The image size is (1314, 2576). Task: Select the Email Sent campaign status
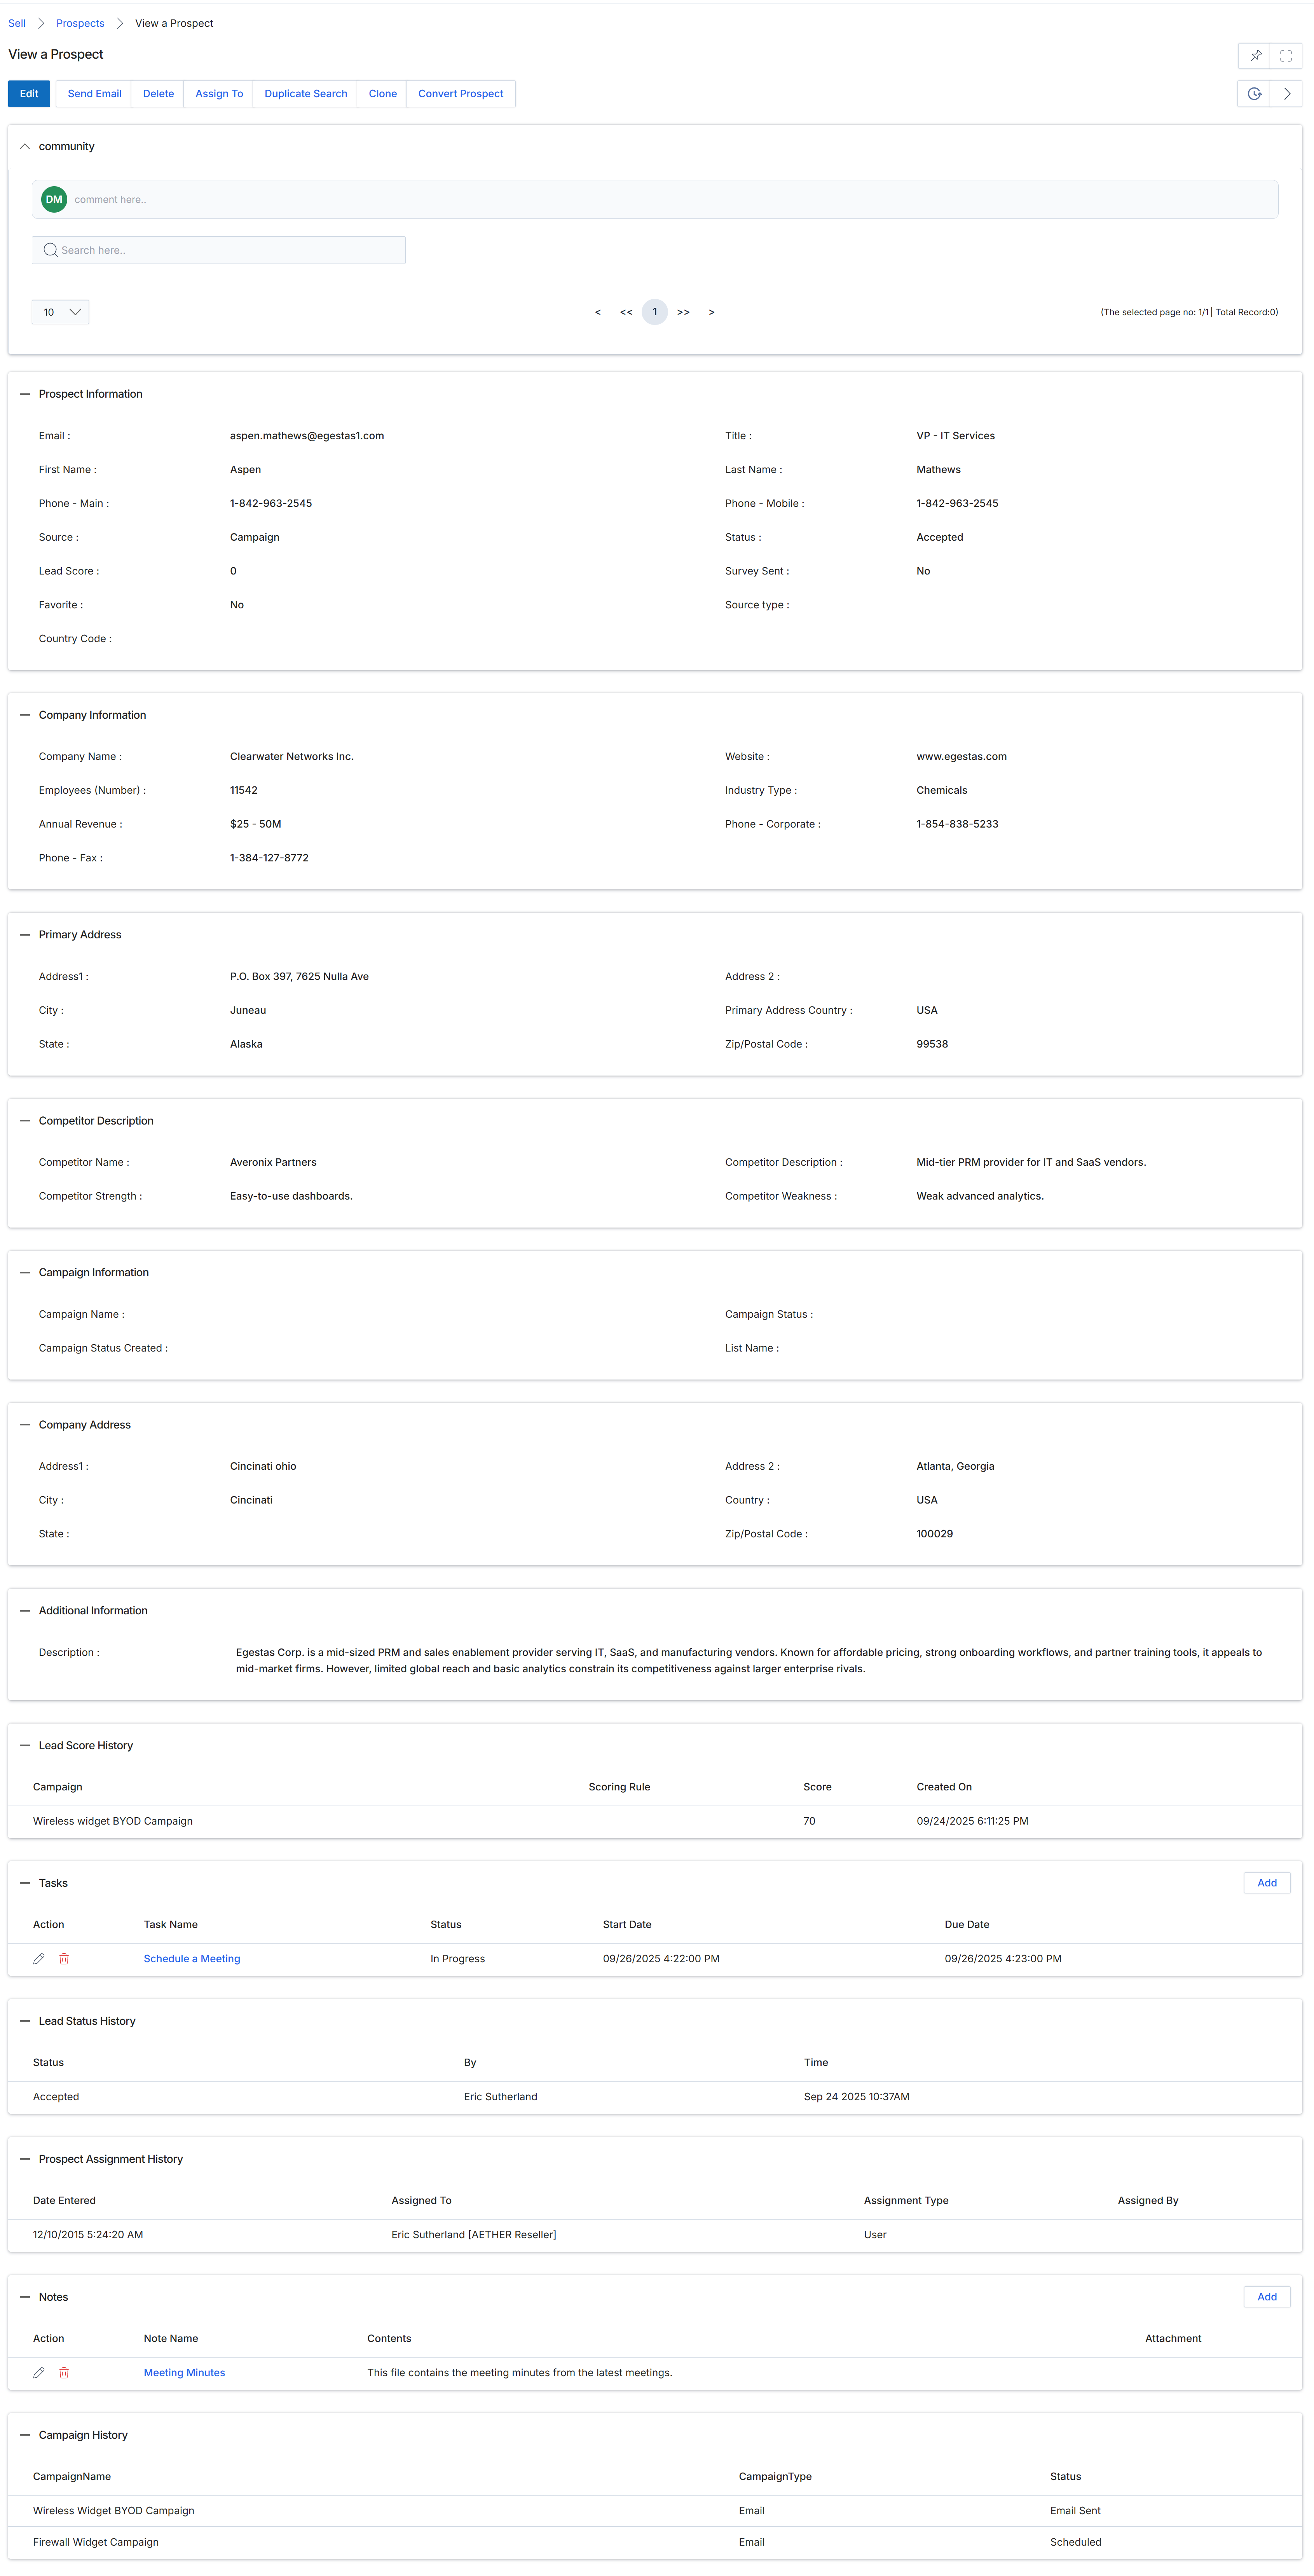pyautogui.click(x=1075, y=2511)
